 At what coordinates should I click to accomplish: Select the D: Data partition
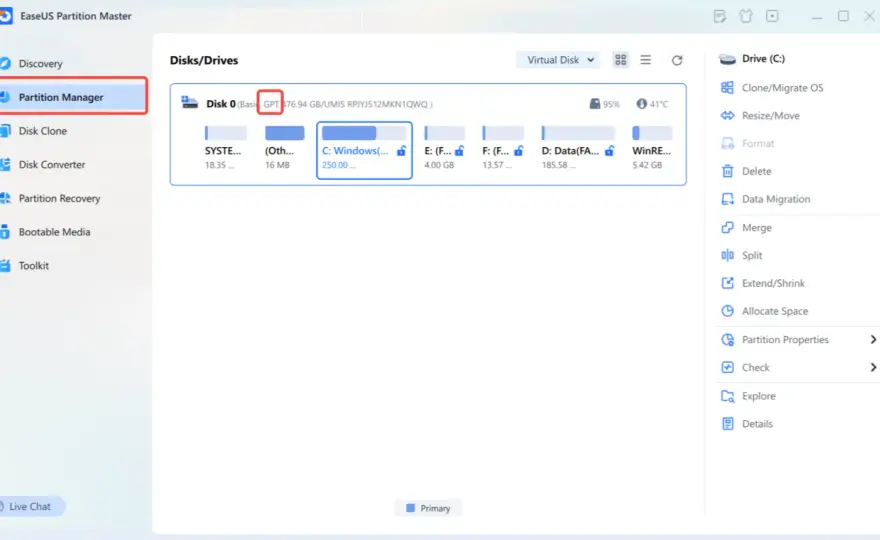click(x=578, y=148)
